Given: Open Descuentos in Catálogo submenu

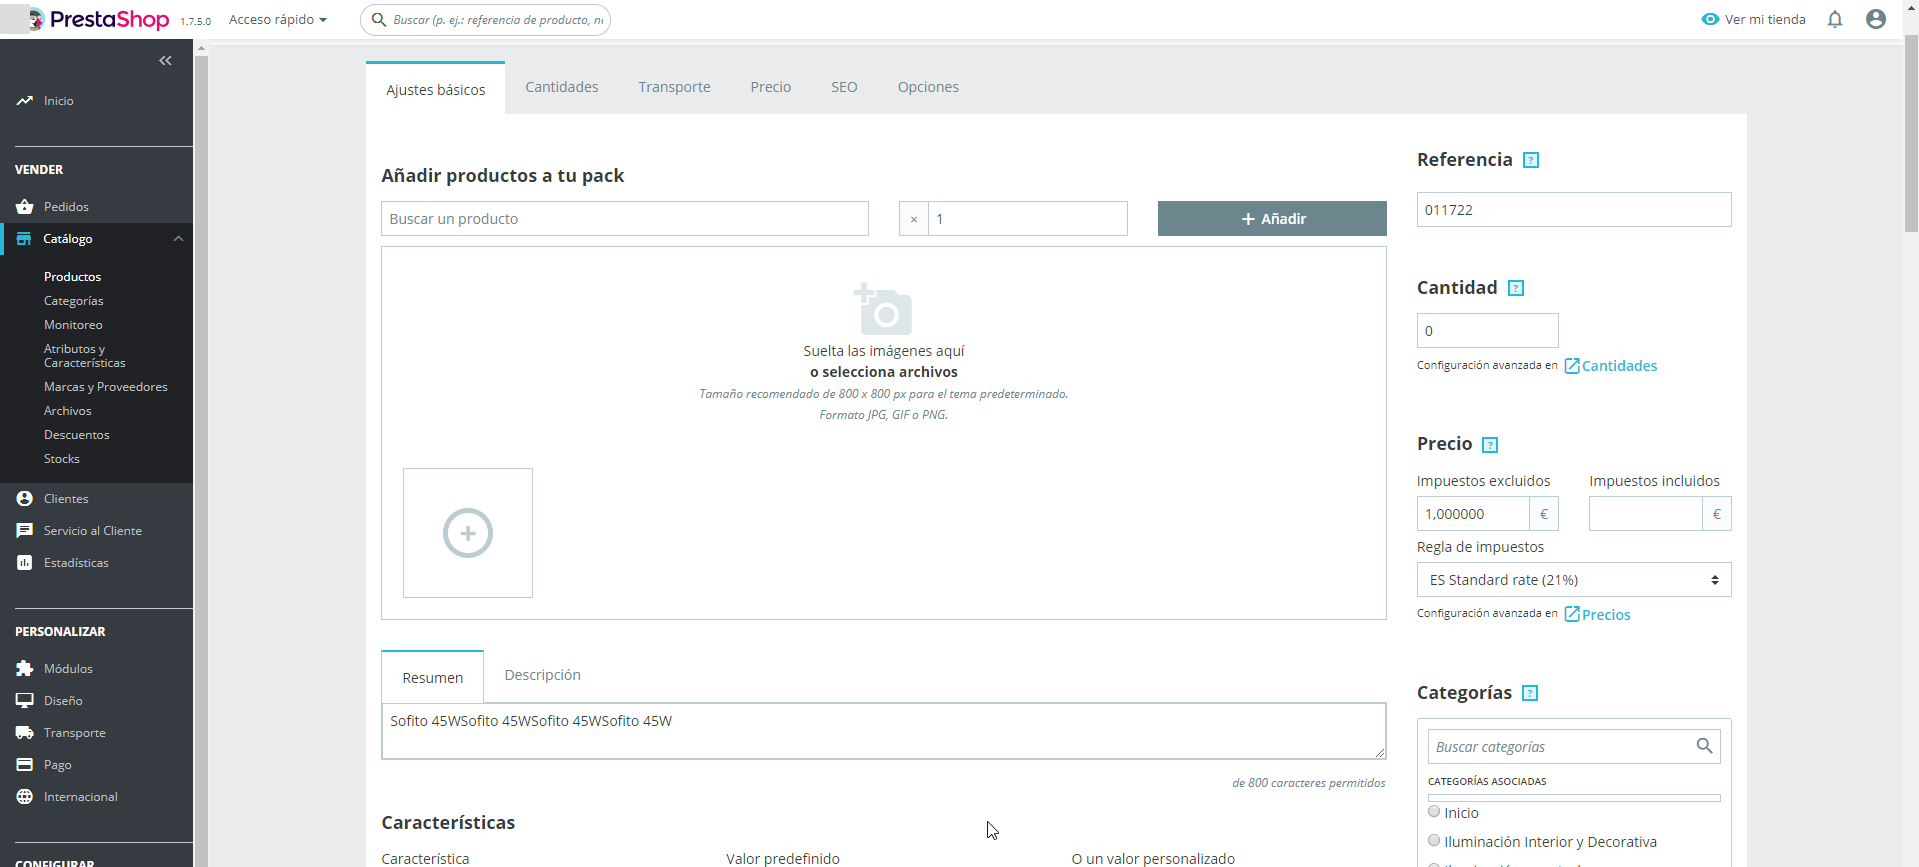Looking at the screenshot, I should (x=77, y=435).
